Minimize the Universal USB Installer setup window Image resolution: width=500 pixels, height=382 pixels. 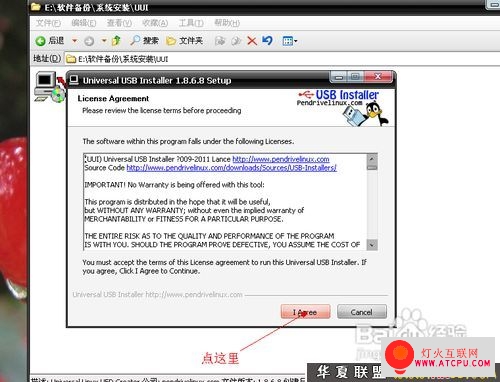click(339, 77)
